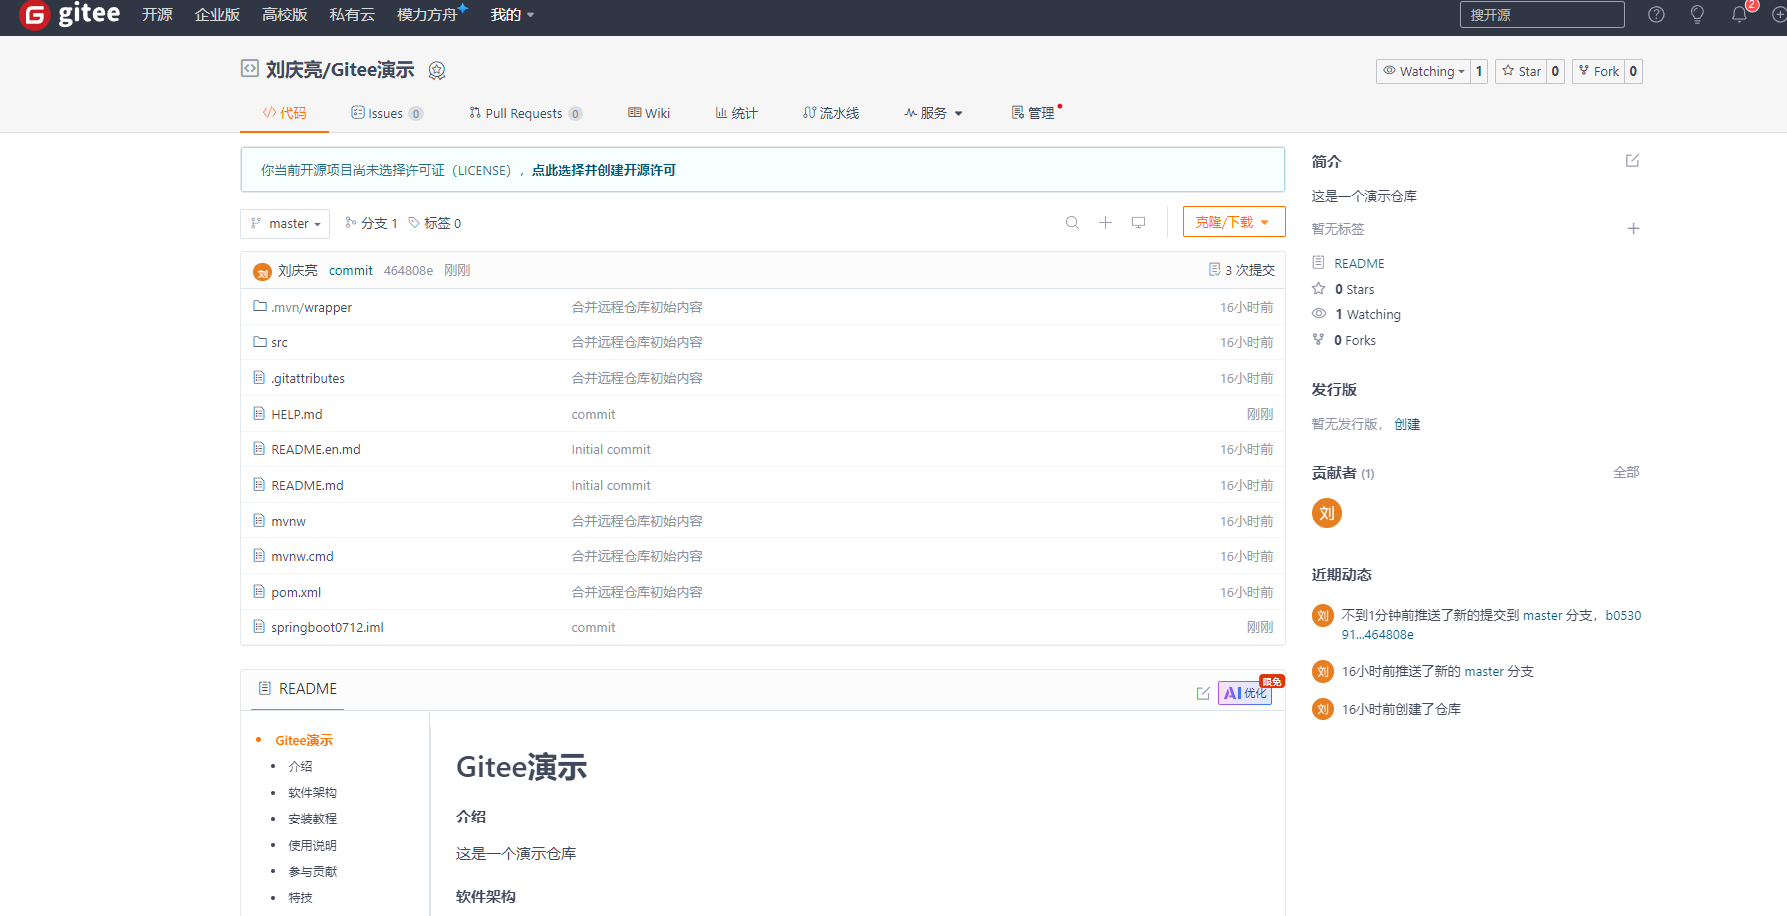The width and height of the screenshot is (1787, 916).
Task: Open the notifications bell icon
Action: click(x=1739, y=14)
